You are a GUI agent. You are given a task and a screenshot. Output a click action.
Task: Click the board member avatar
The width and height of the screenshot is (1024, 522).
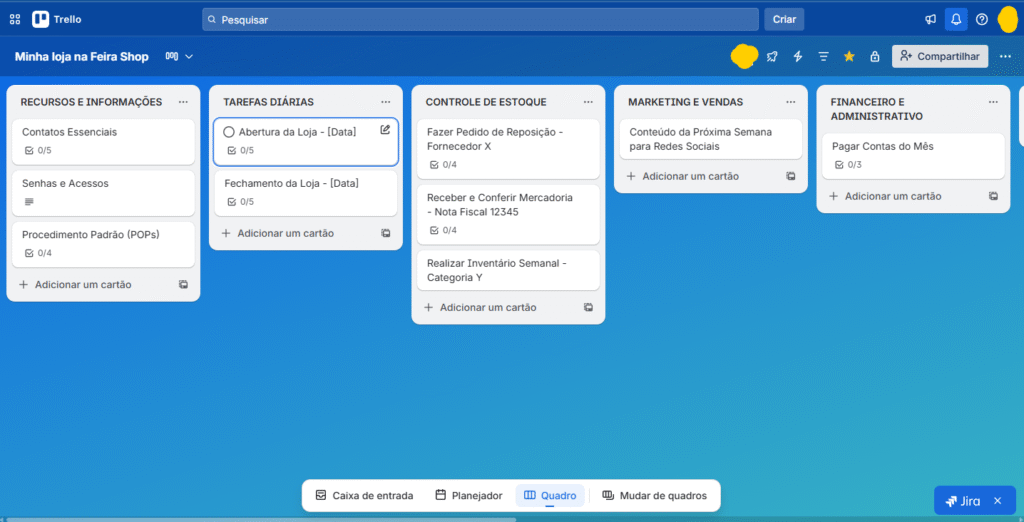(744, 56)
